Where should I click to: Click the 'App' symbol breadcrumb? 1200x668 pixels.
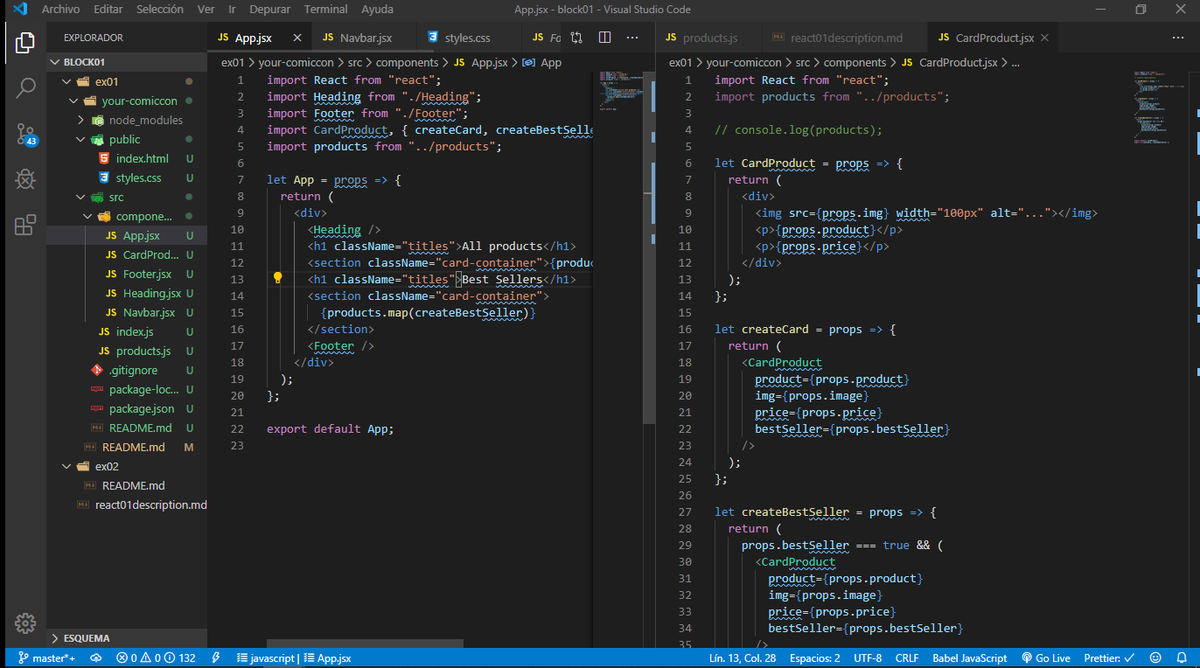(x=550, y=62)
